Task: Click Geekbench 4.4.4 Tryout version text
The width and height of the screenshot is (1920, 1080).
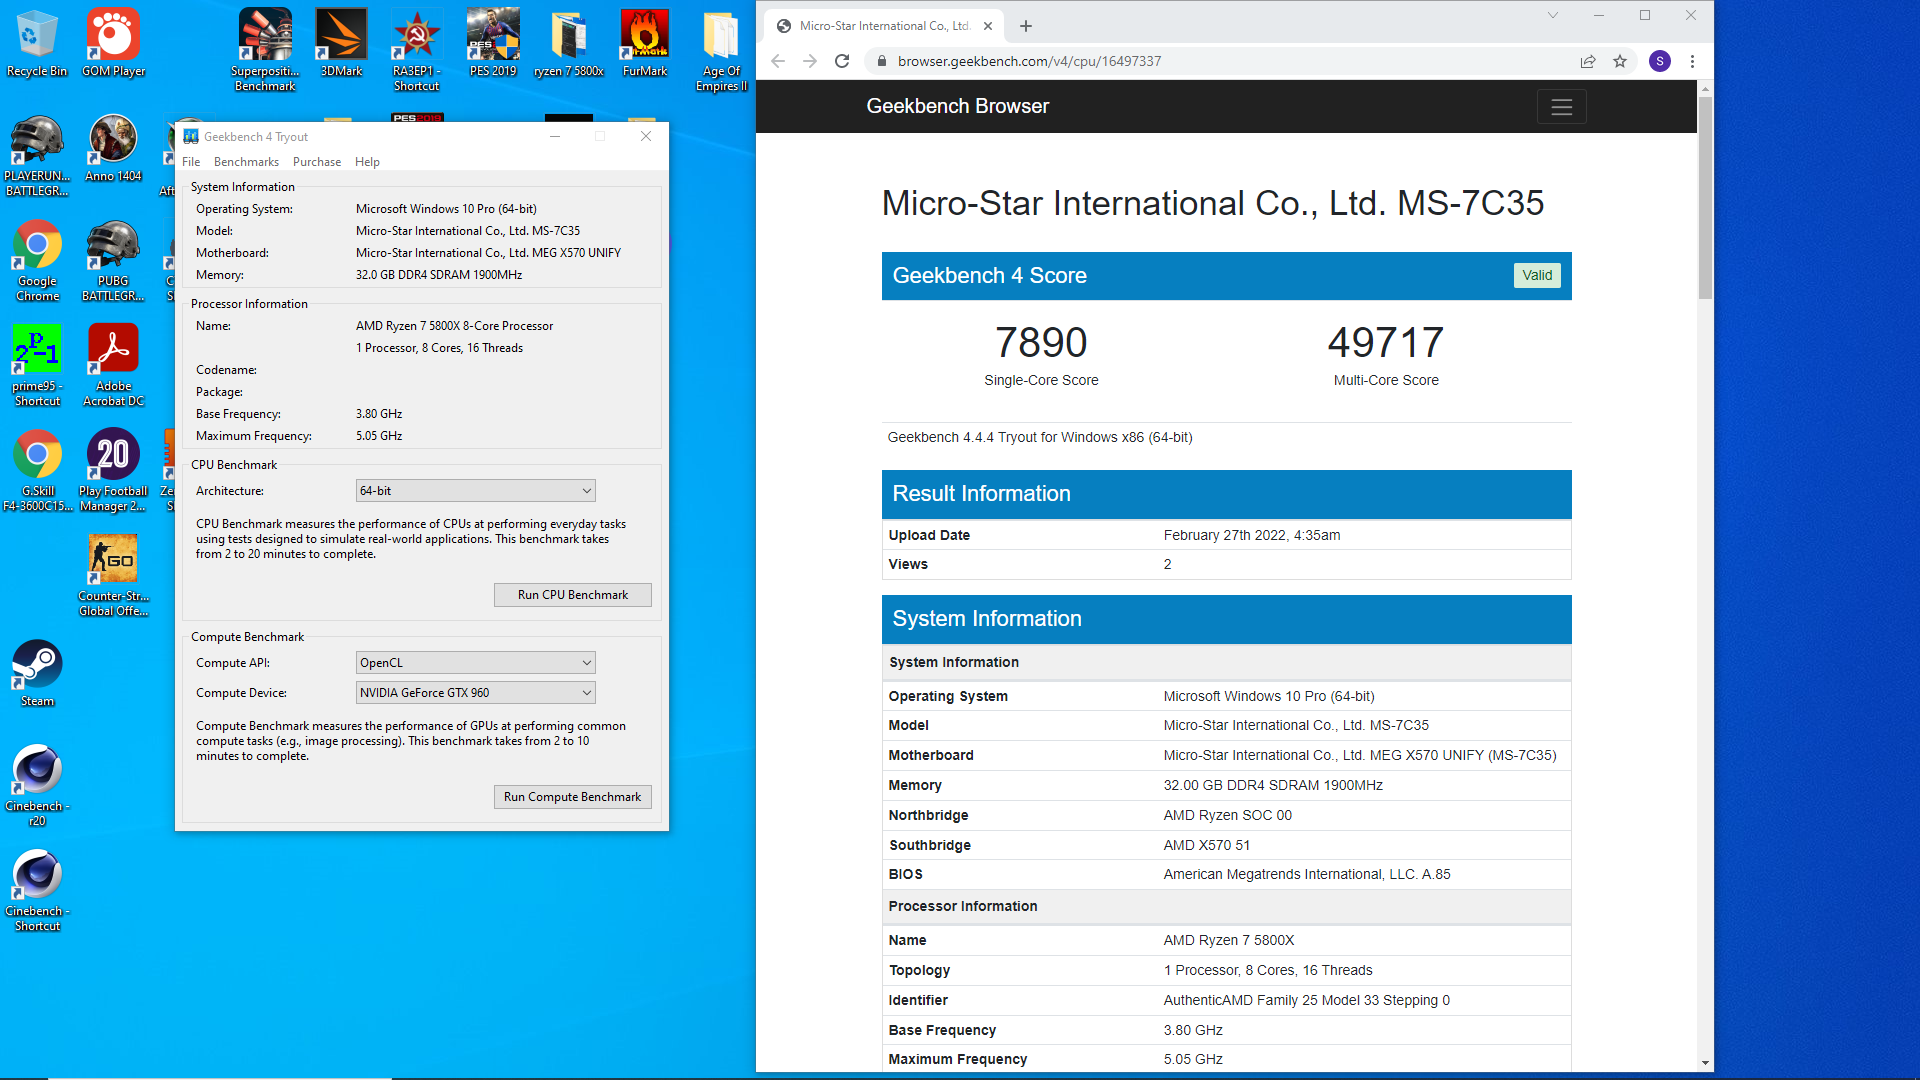Action: [x=1040, y=438]
